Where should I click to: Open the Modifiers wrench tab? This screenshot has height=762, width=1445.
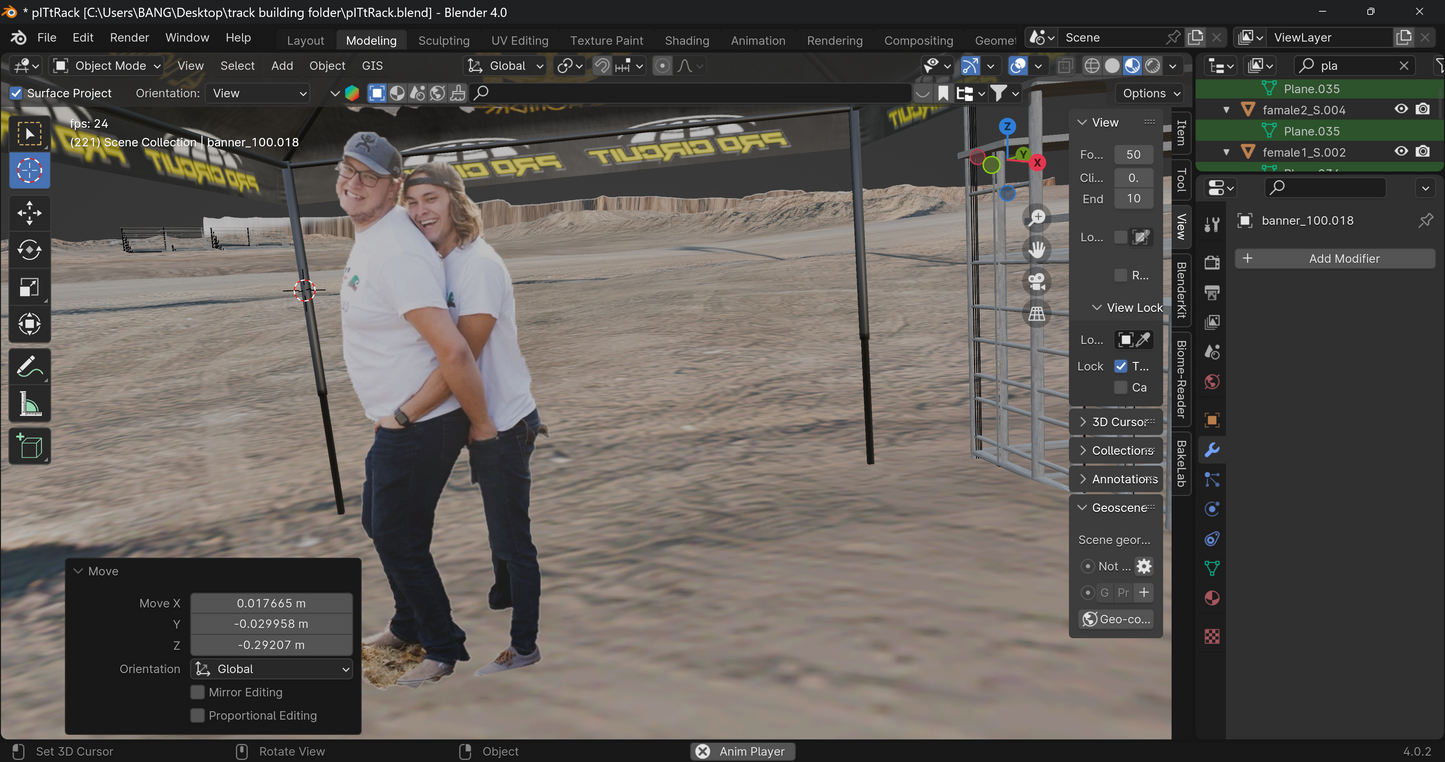[1212, 450]
